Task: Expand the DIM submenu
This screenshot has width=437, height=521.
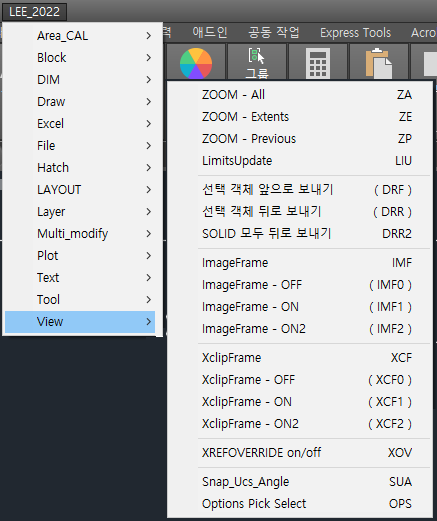Action: pyautogui.click(x=80, y=80)
